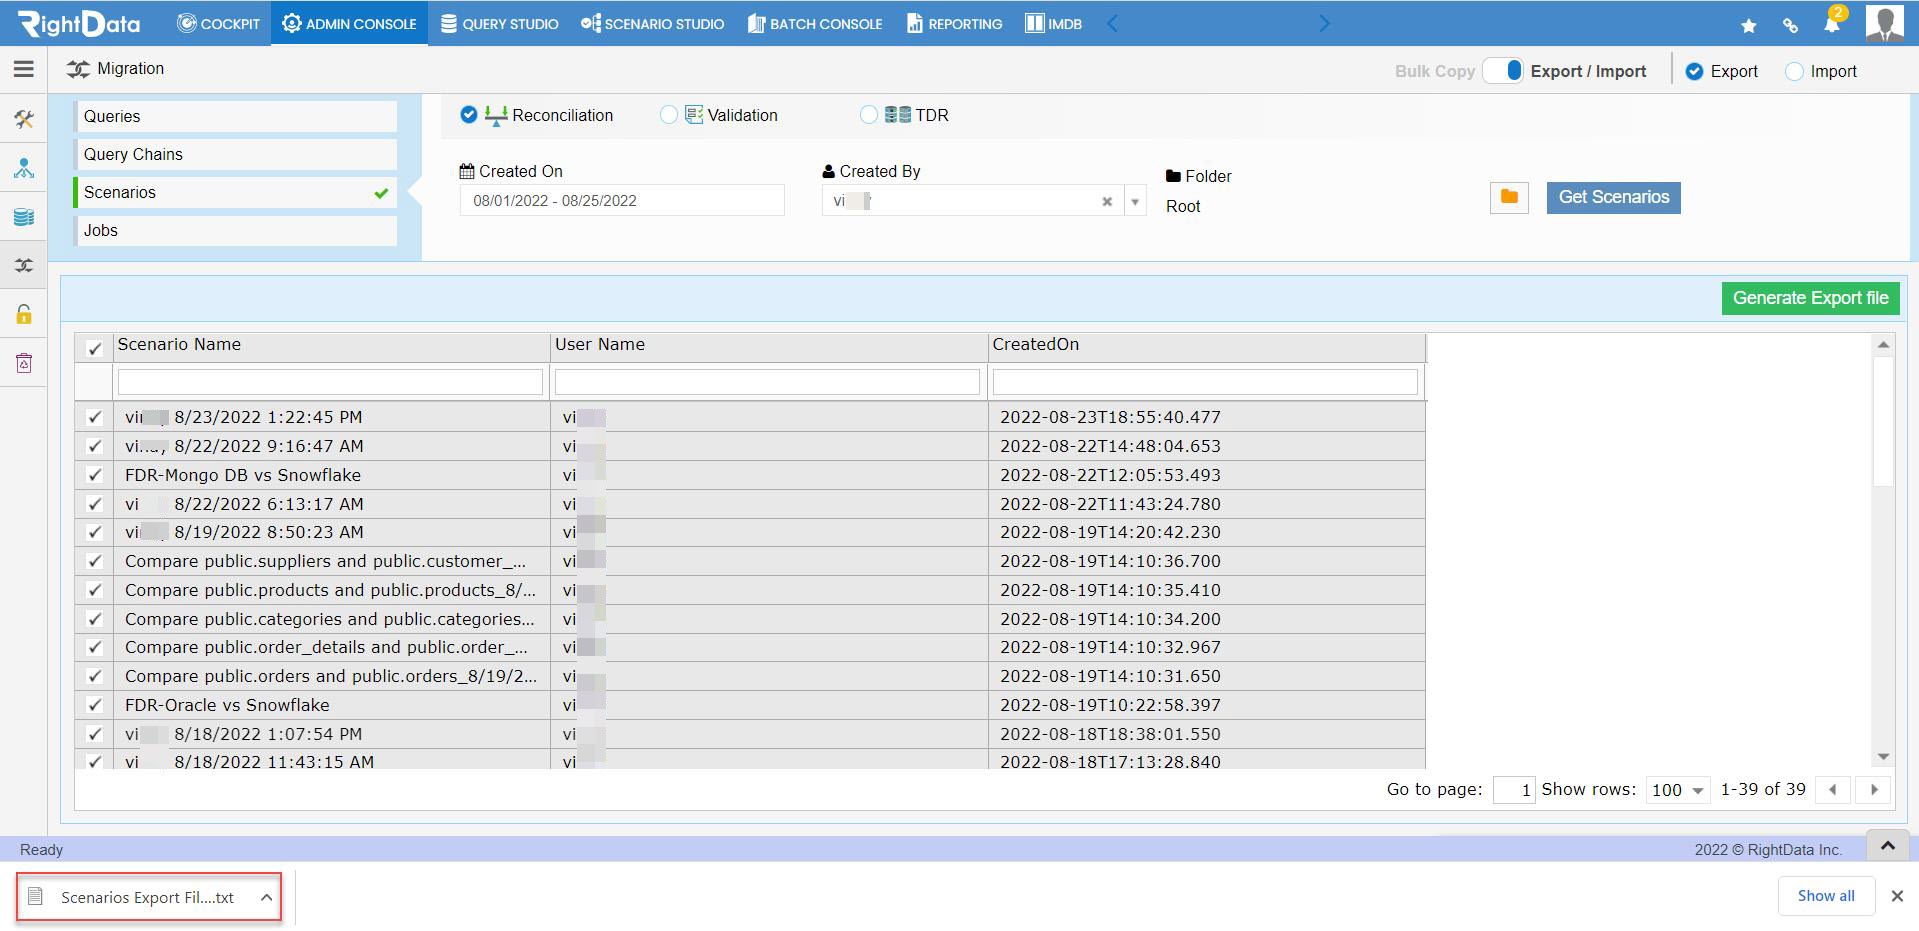This screenshot has width=1919, height=931.
Task: Click the favorites star icon
Action: coord(1748,26)
